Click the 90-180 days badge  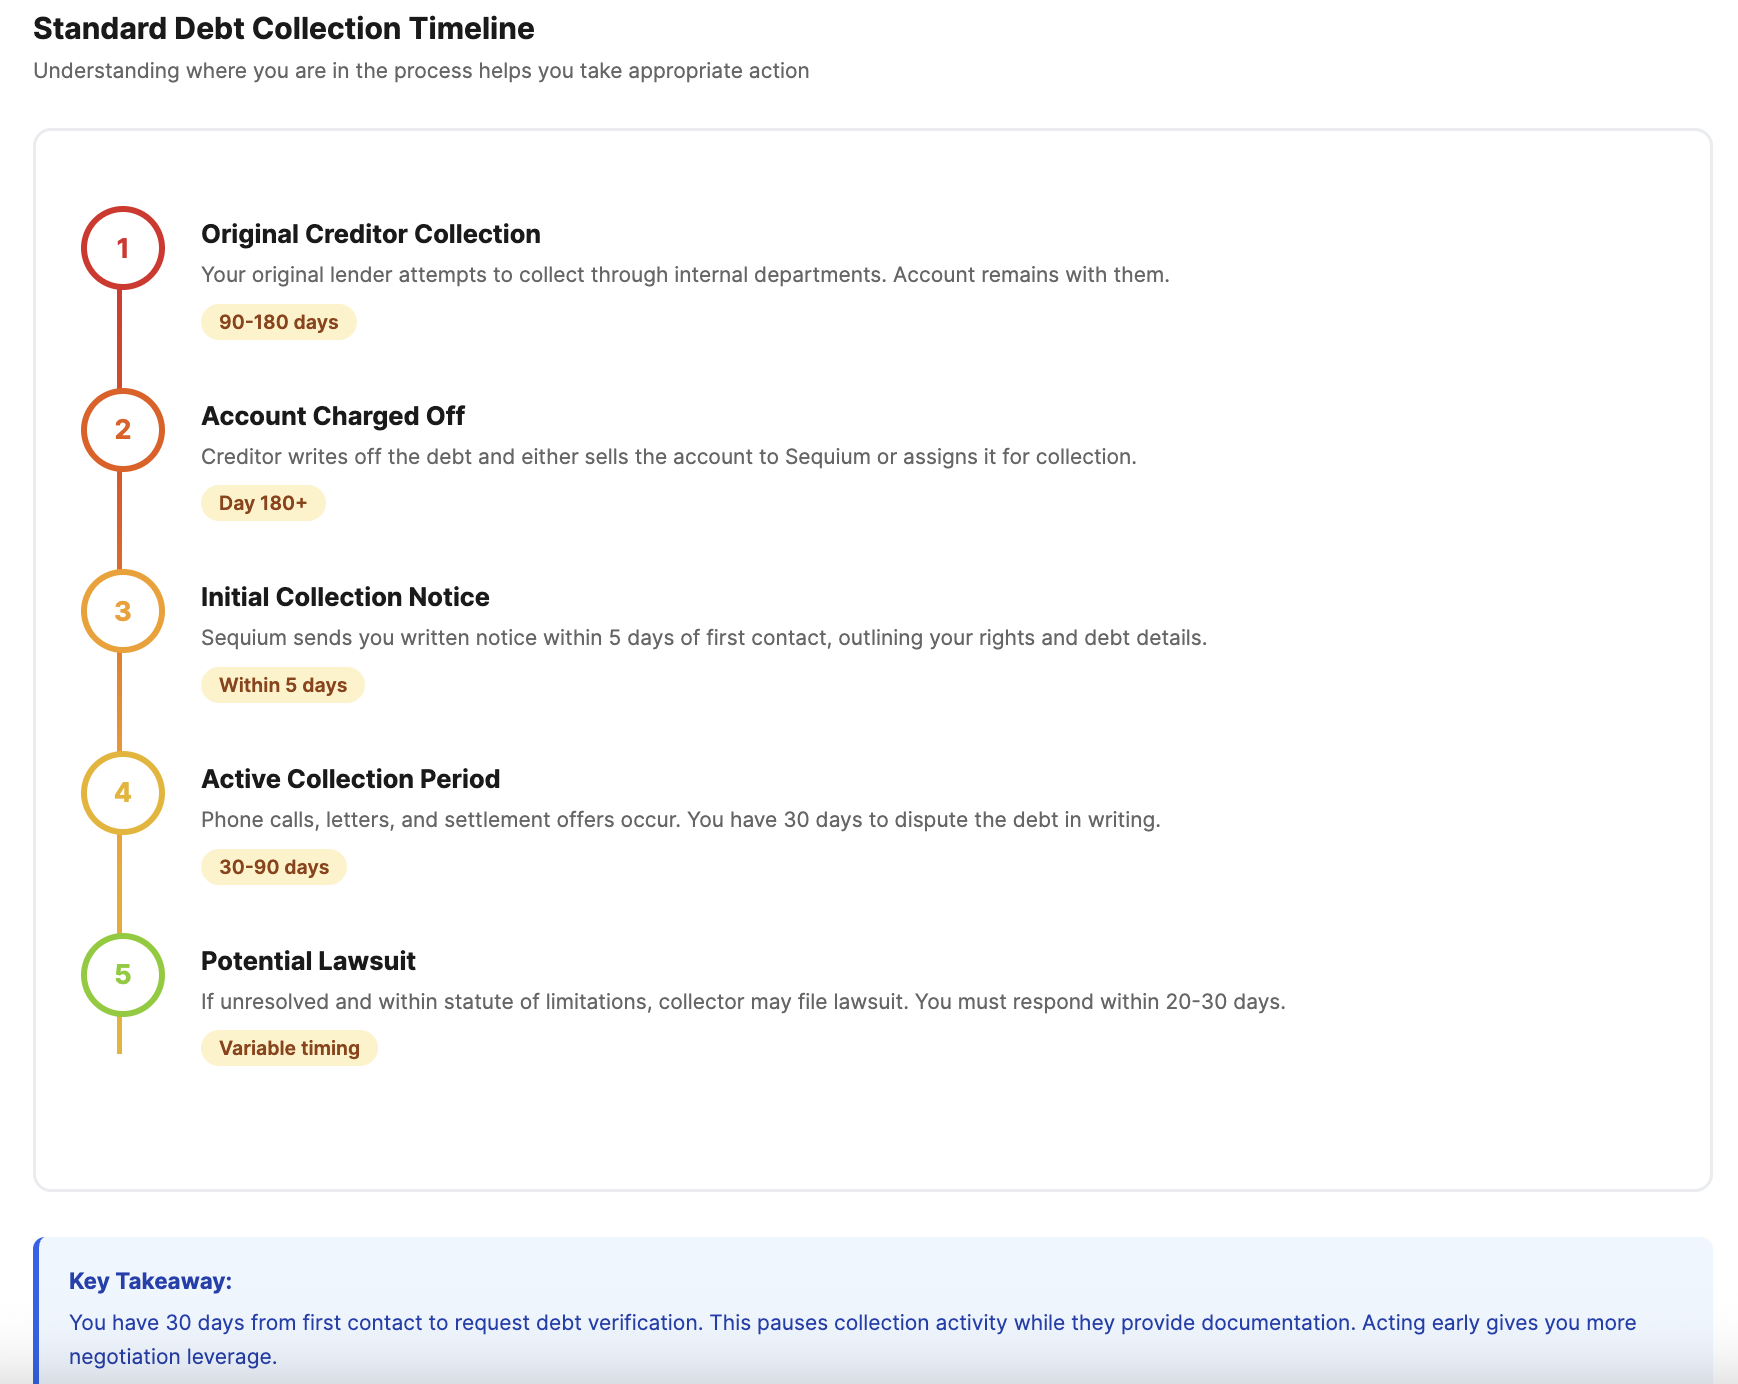coord(279,322)
